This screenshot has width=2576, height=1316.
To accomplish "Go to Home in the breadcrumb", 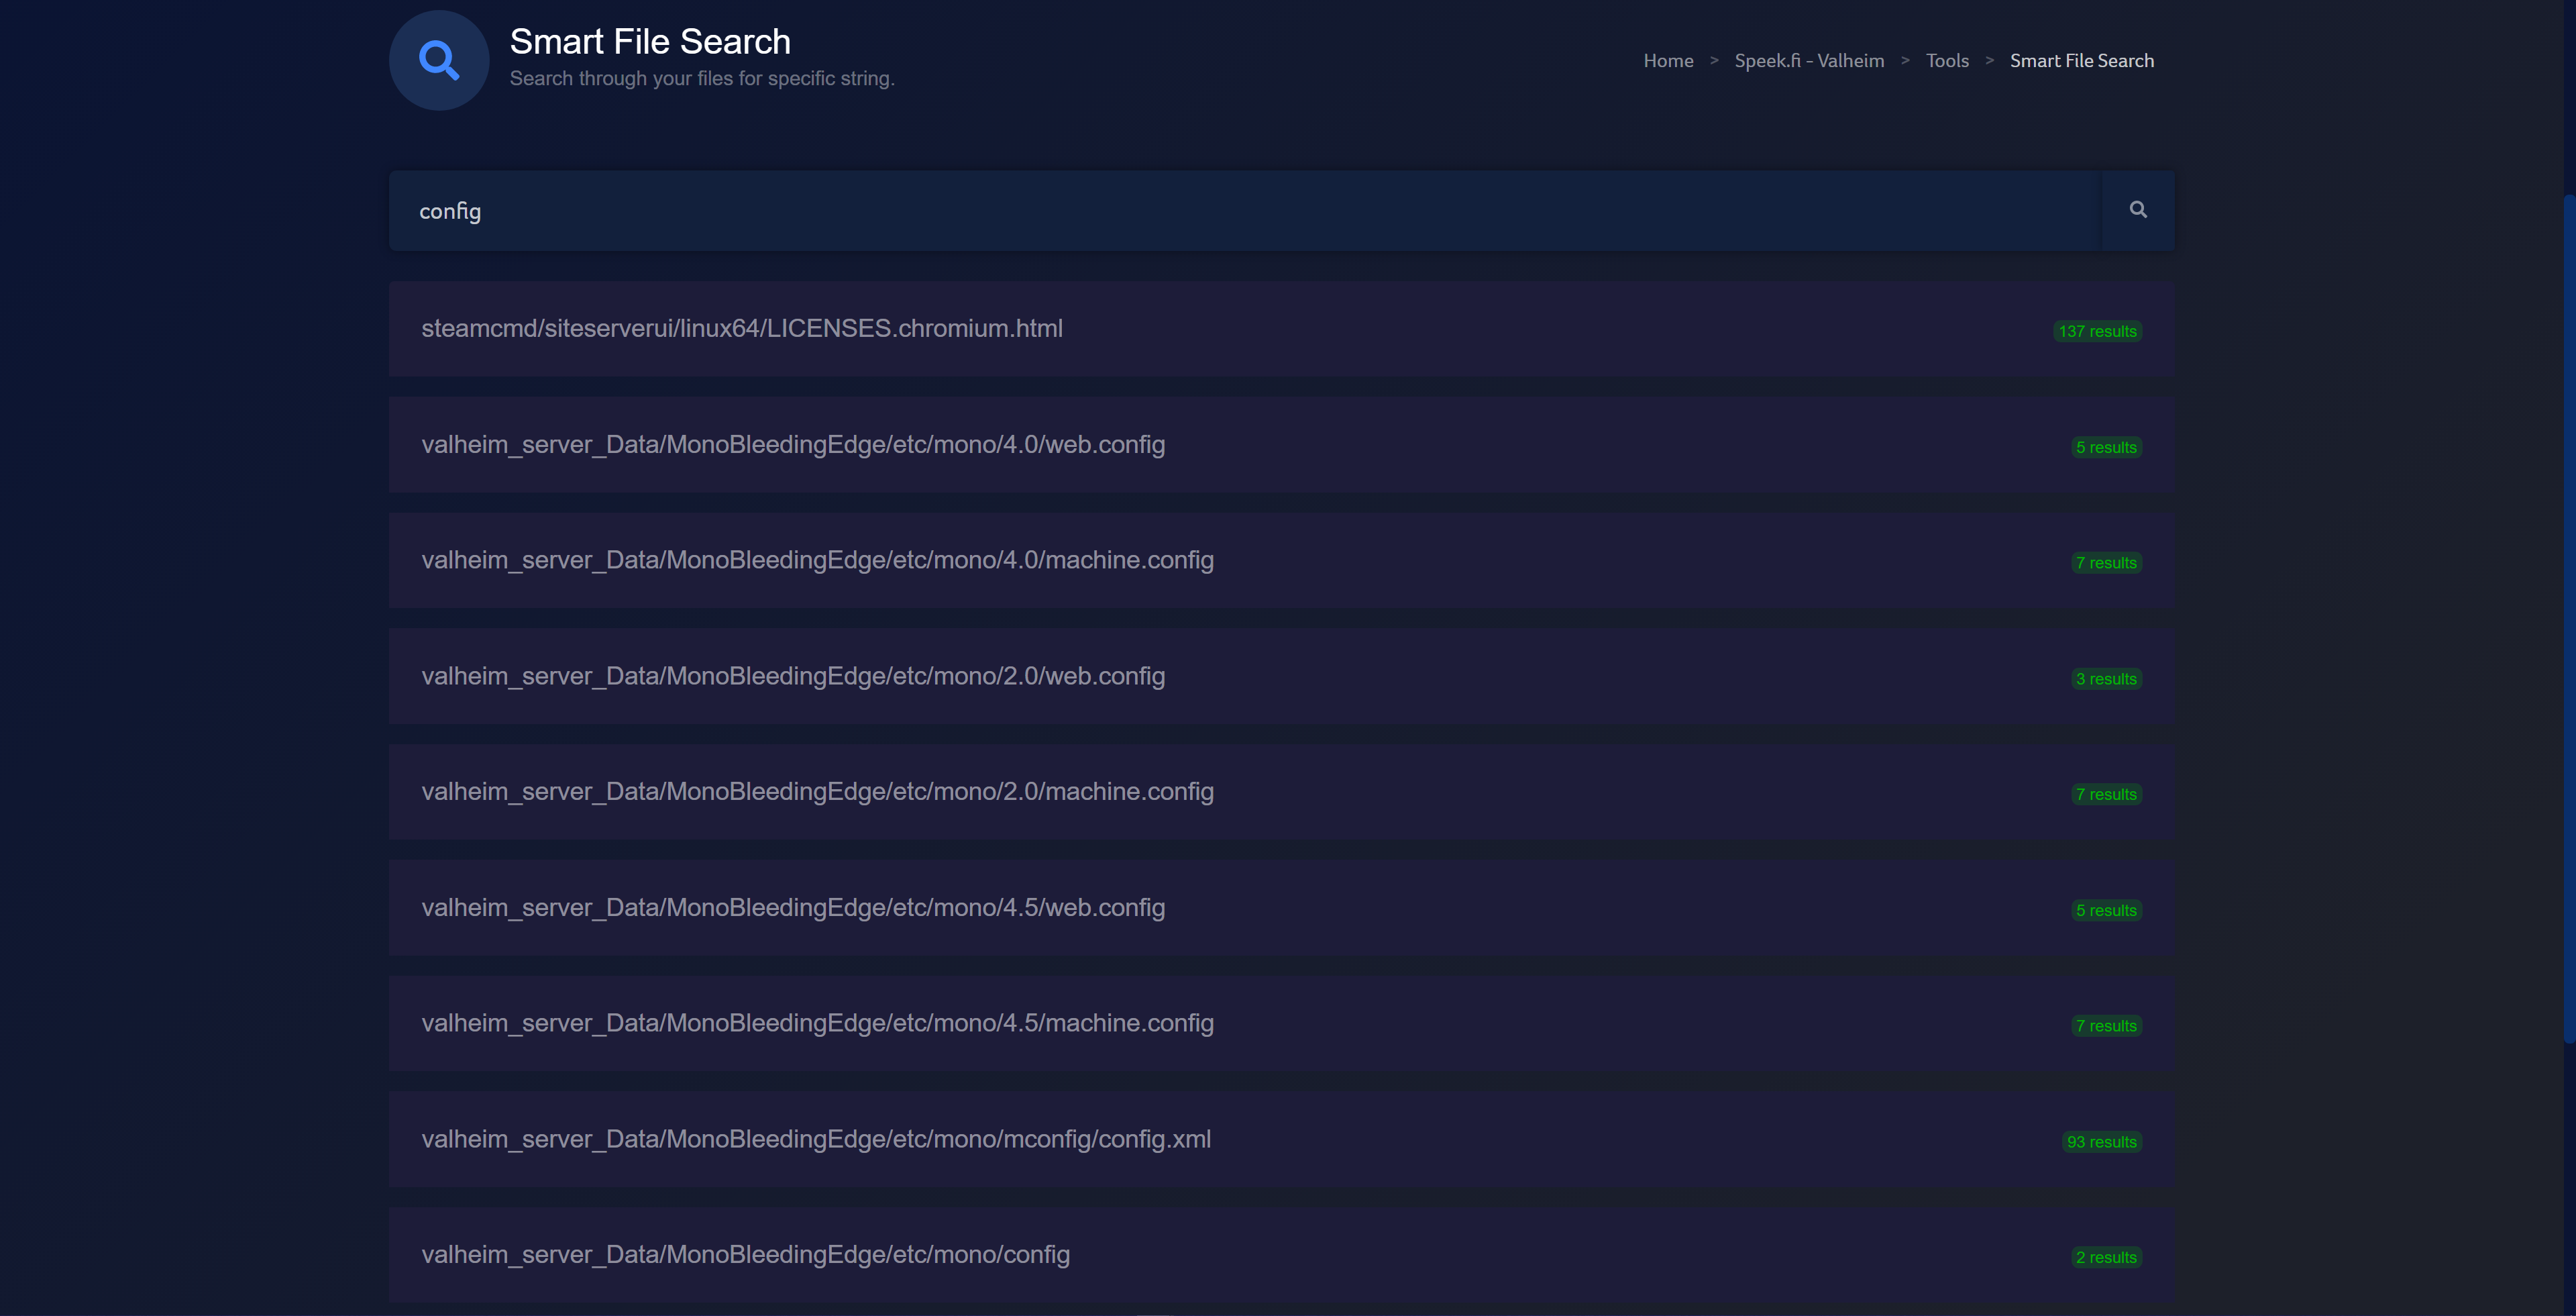I will coord(1668,61).
